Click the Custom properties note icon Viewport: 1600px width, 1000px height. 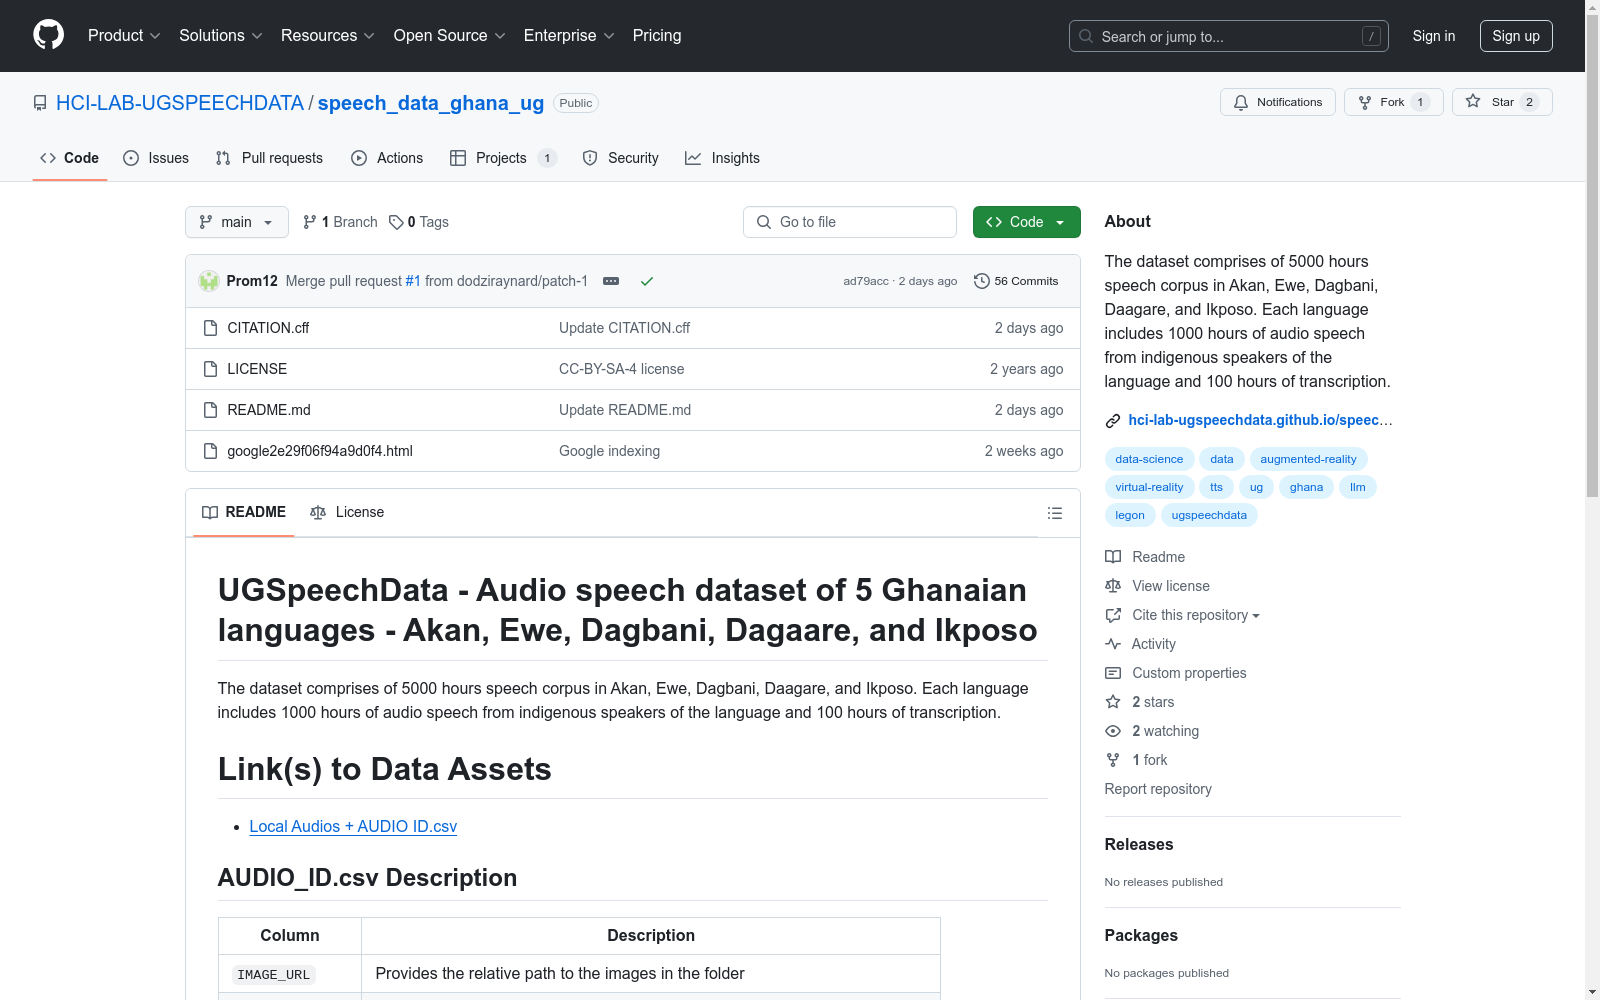pyautogui.click(x=1113, y=673)
